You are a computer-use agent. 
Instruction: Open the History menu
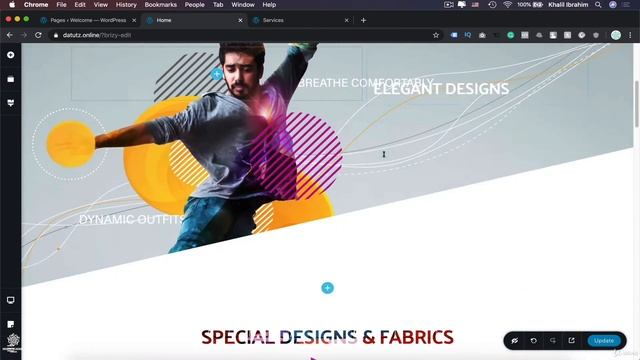point(126,4)
